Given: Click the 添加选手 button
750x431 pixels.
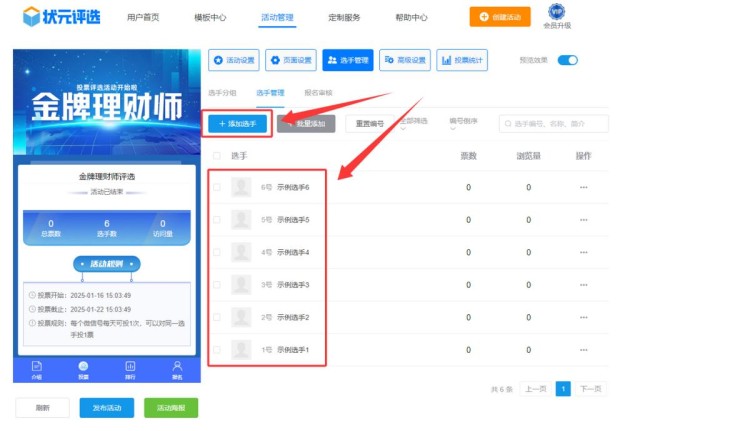Looking at the screenshot, I should coord(237,123).
